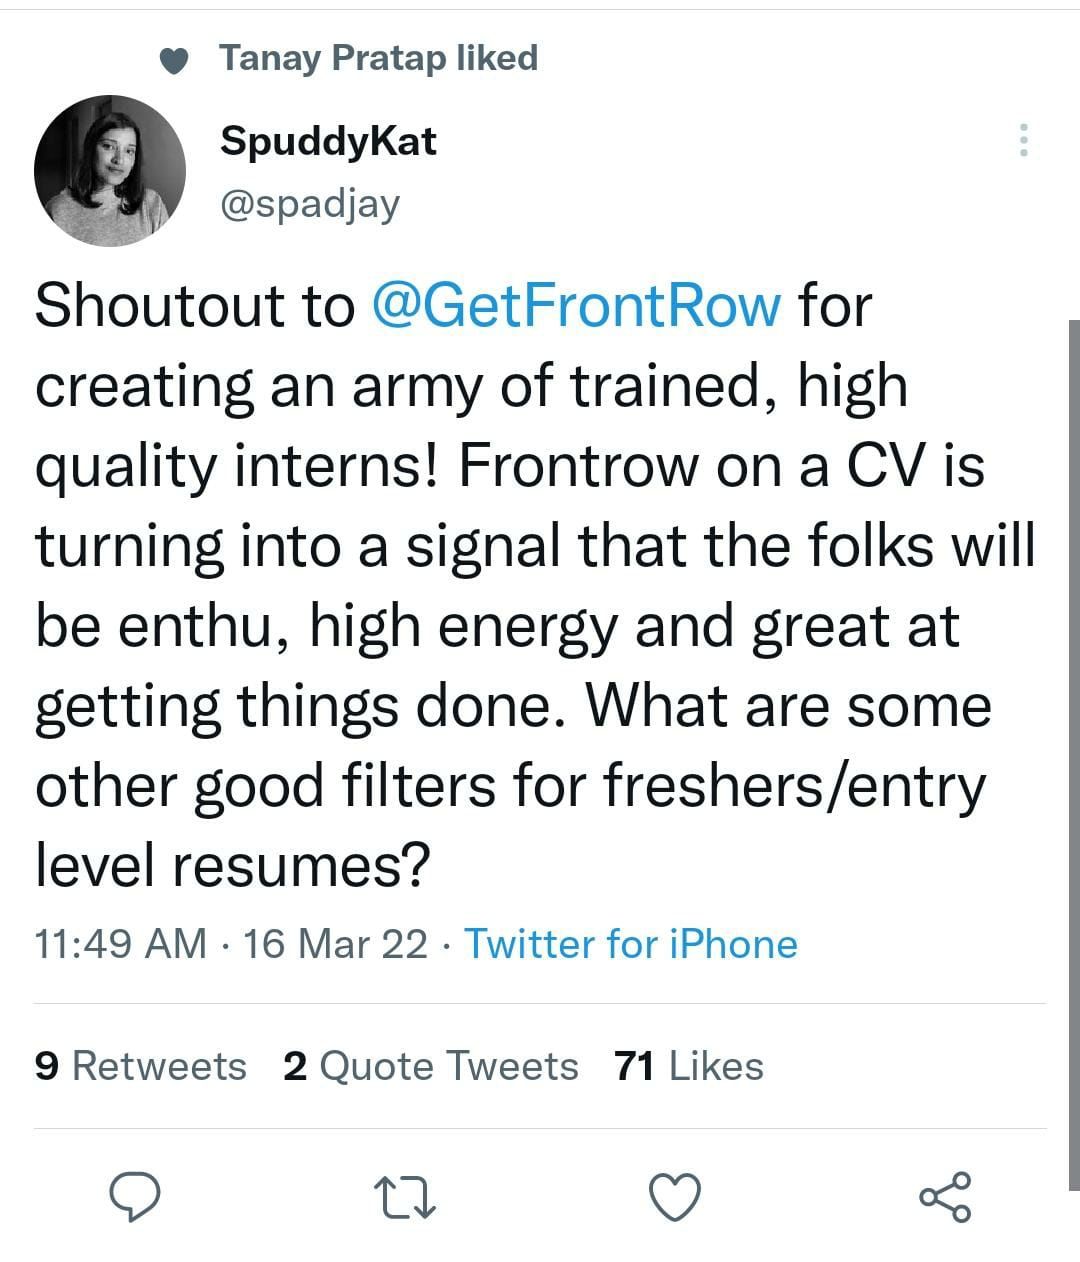View the 2 Quote Tweets list
The height and width of the screenshot is (1262, 1080).
coord(431,1066)
